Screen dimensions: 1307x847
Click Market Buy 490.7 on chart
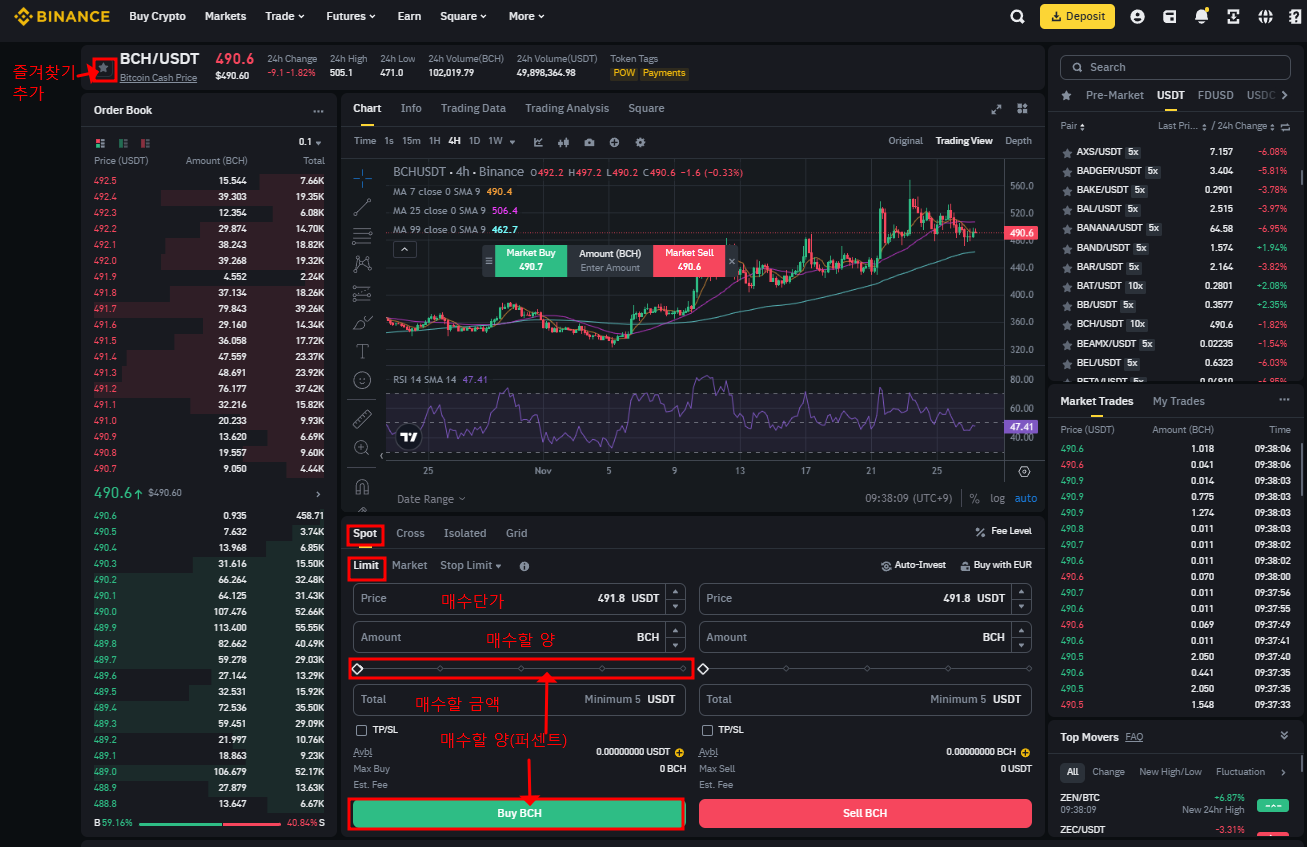tap(531, 260)
